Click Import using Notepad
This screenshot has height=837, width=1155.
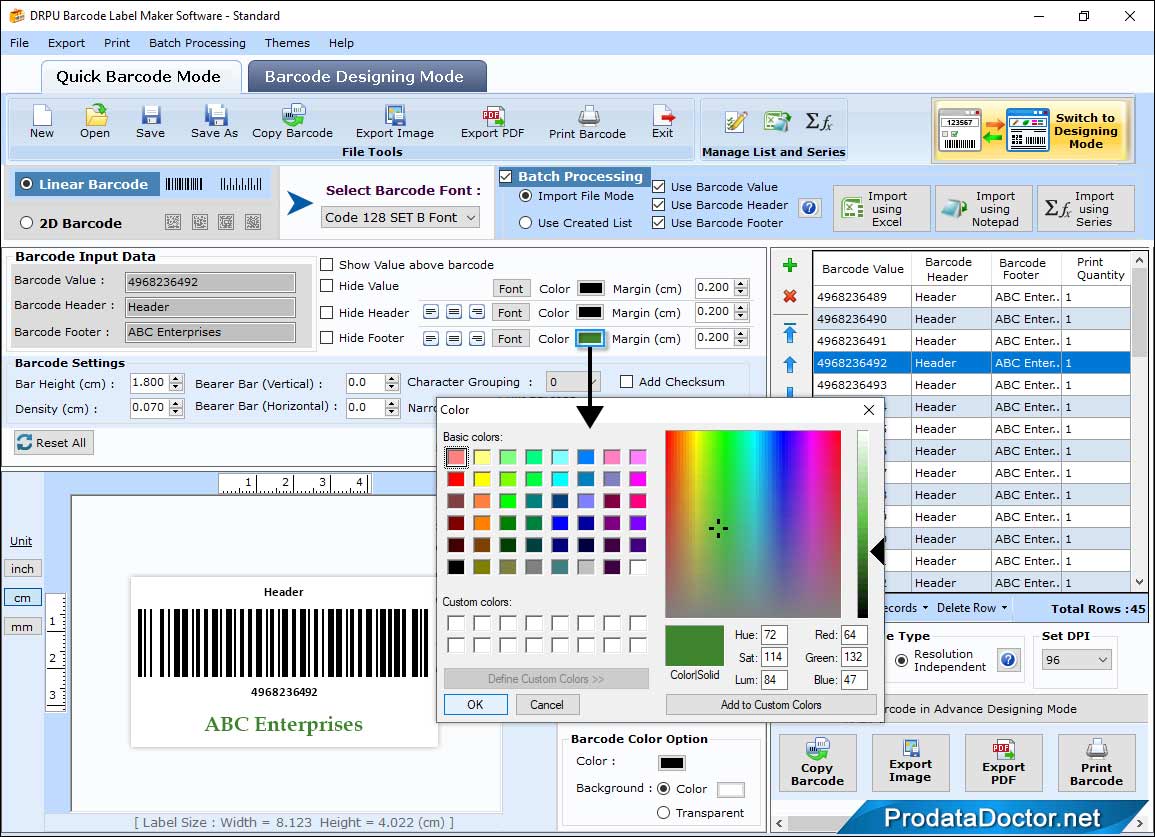coord(983,209)
